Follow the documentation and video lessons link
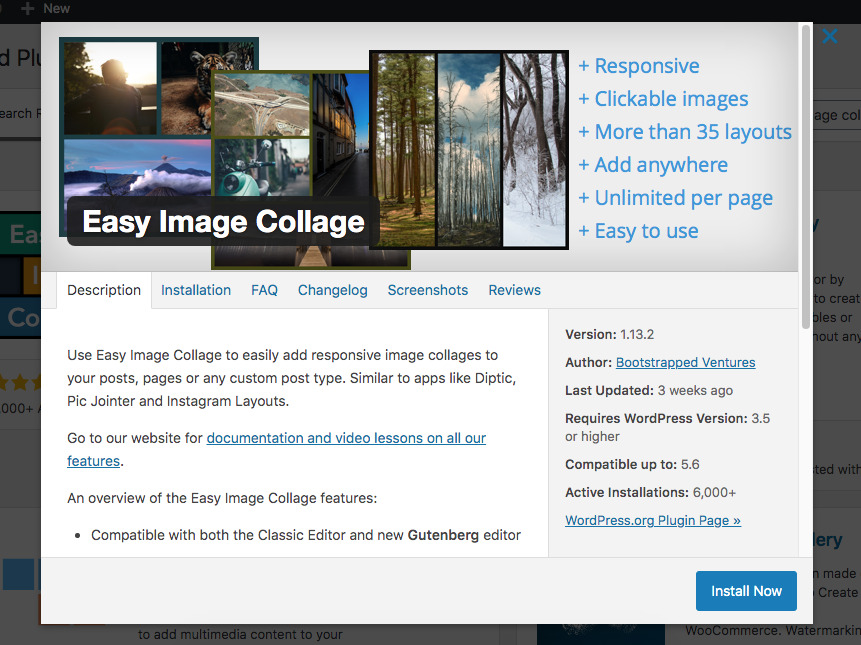 [x=346, y=438]
